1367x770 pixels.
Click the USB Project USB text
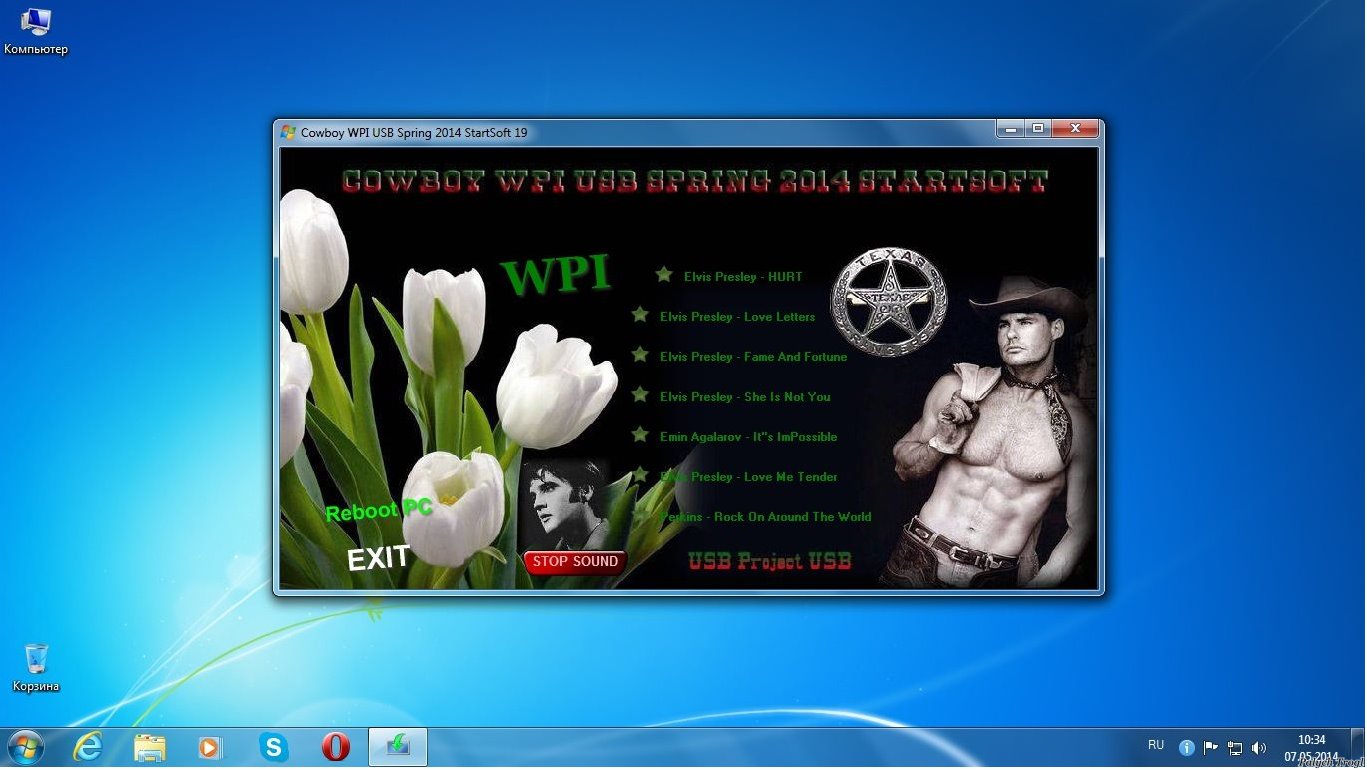pyautogui.click(x=770, y=561)
